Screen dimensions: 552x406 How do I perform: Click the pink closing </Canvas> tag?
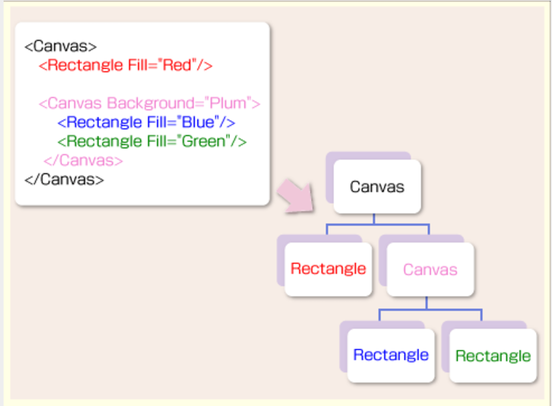point(83,161)
